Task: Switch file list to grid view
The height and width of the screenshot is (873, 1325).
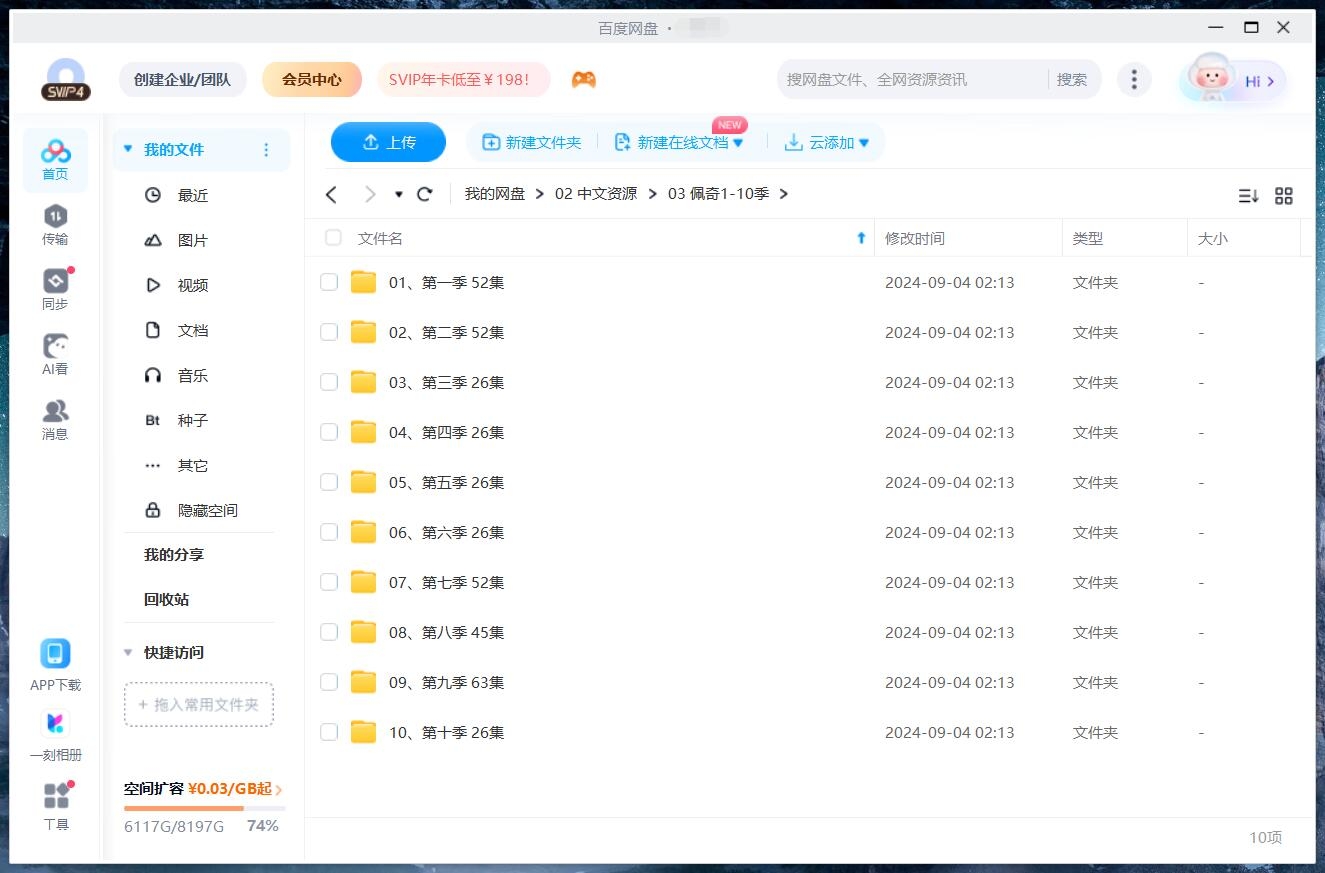Action: 1284,196
